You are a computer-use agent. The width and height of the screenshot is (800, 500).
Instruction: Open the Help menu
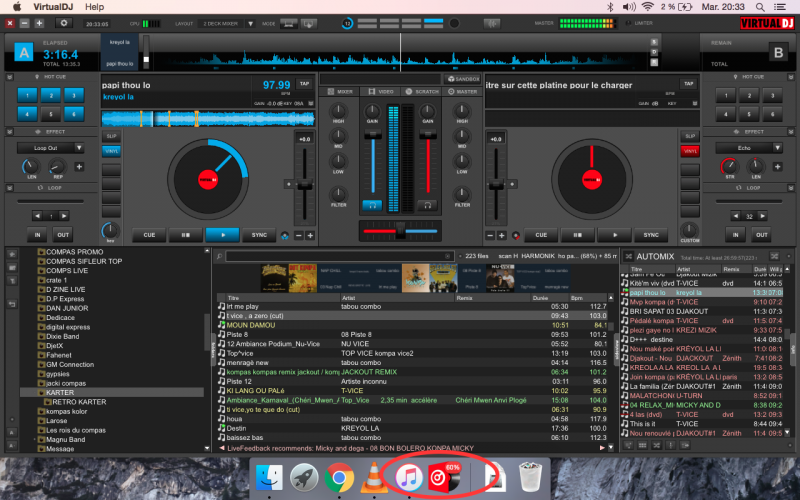pyautogui.click(x=94, y=7)
